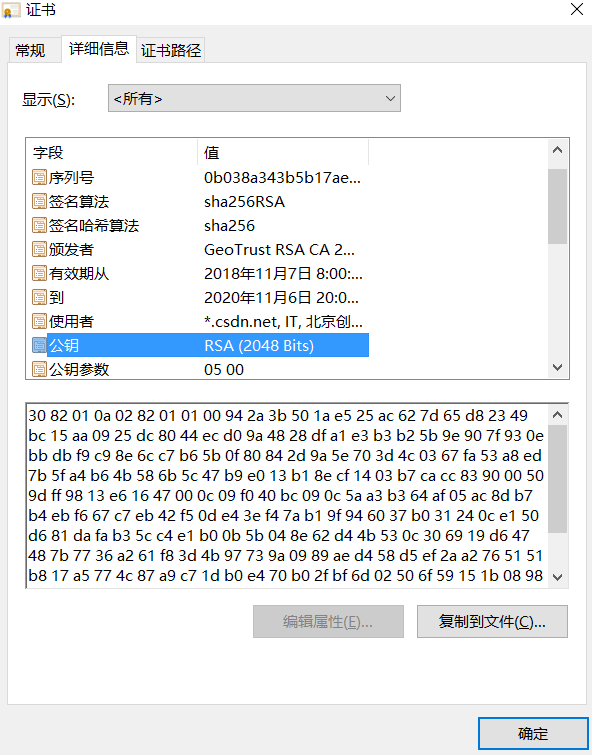This screenshot has height=755, width=592.
Task: Click the 有效期从 field icon
Action: tap(39, 273)
